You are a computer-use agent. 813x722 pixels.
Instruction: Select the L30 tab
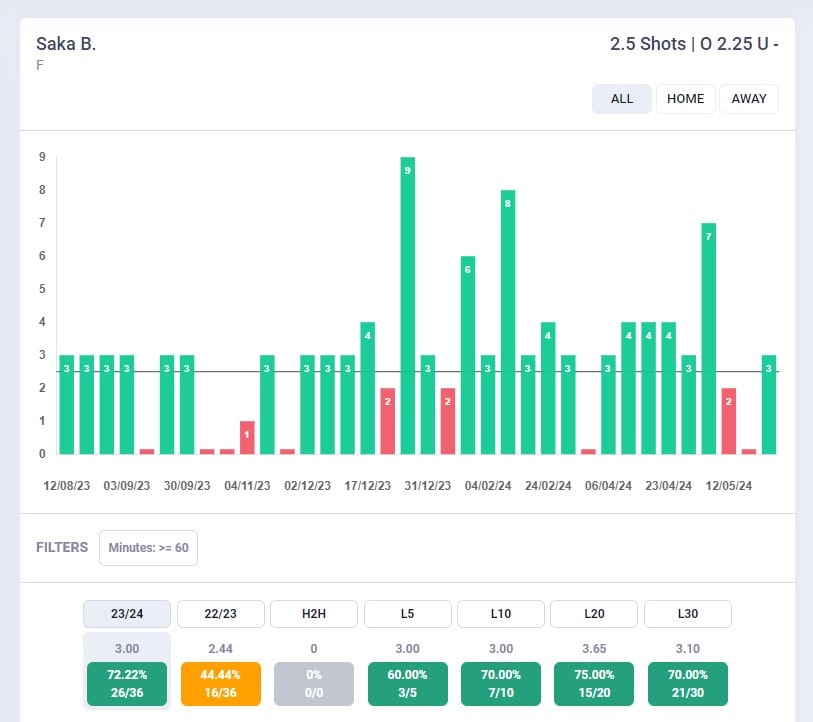pyautogui.click(x=688, y=614)
